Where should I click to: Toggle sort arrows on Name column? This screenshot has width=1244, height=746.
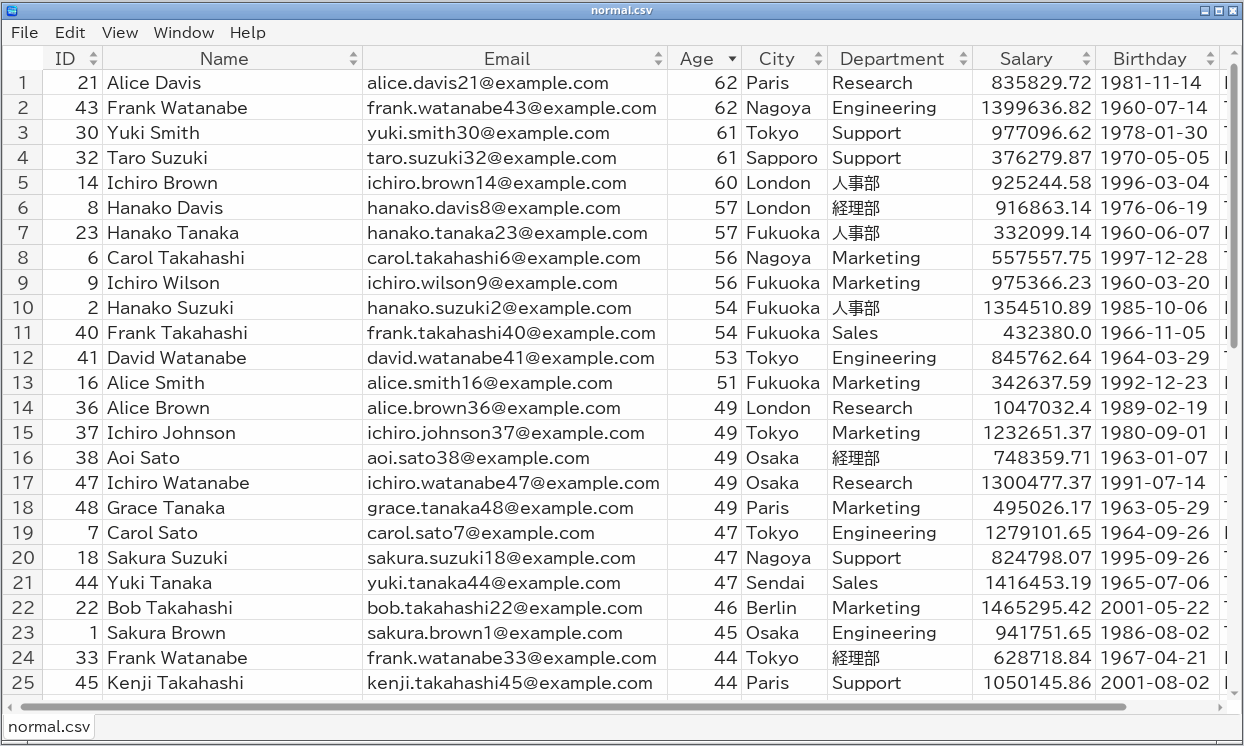point(353,59)
